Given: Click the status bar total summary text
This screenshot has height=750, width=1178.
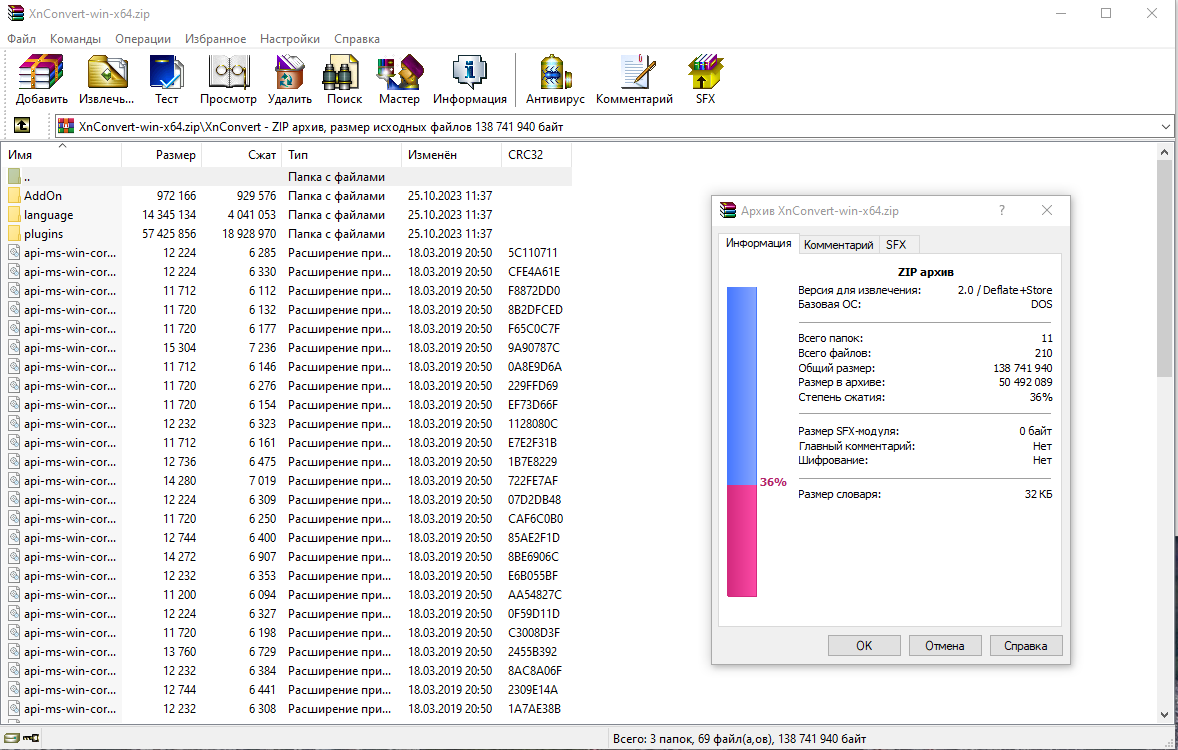Looking at the screenshot, I should click(739, 739).
